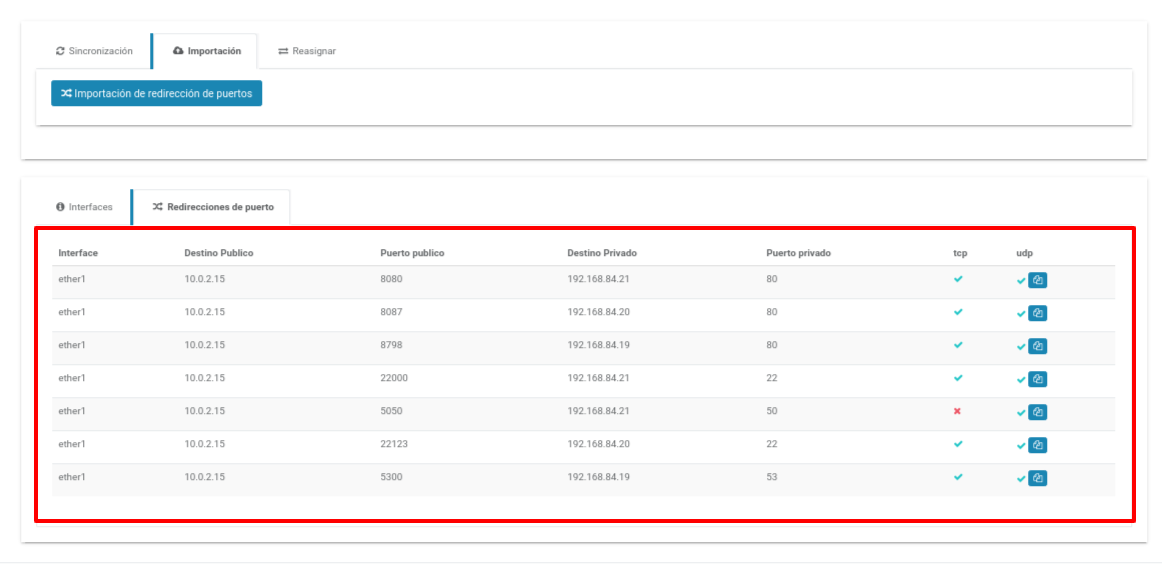Click the copy button in the 8080 port row
Viewport: 1162px width, 564px height.
pos(1038,280)
